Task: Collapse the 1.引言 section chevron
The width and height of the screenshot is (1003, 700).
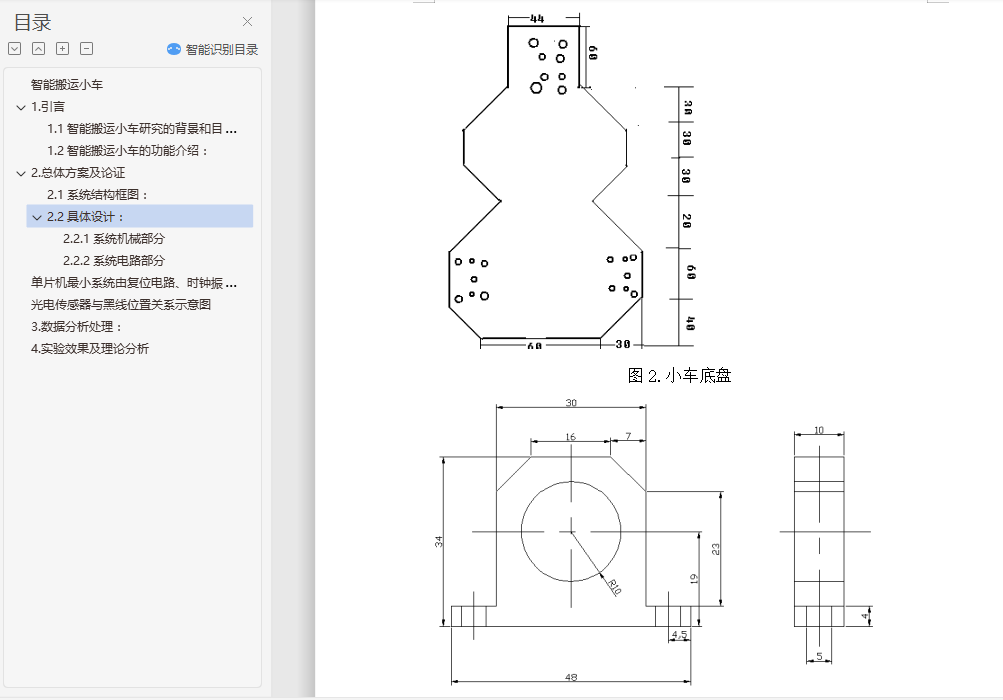Action: click(x=20, y=107)
